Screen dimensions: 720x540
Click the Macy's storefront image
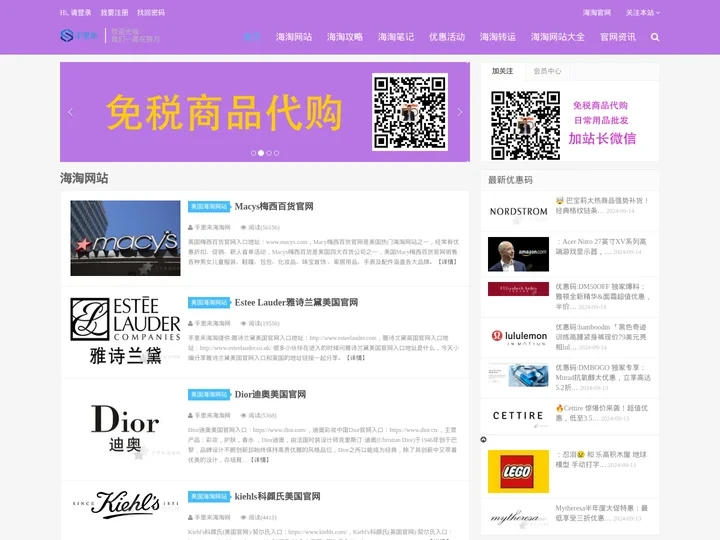125,238
